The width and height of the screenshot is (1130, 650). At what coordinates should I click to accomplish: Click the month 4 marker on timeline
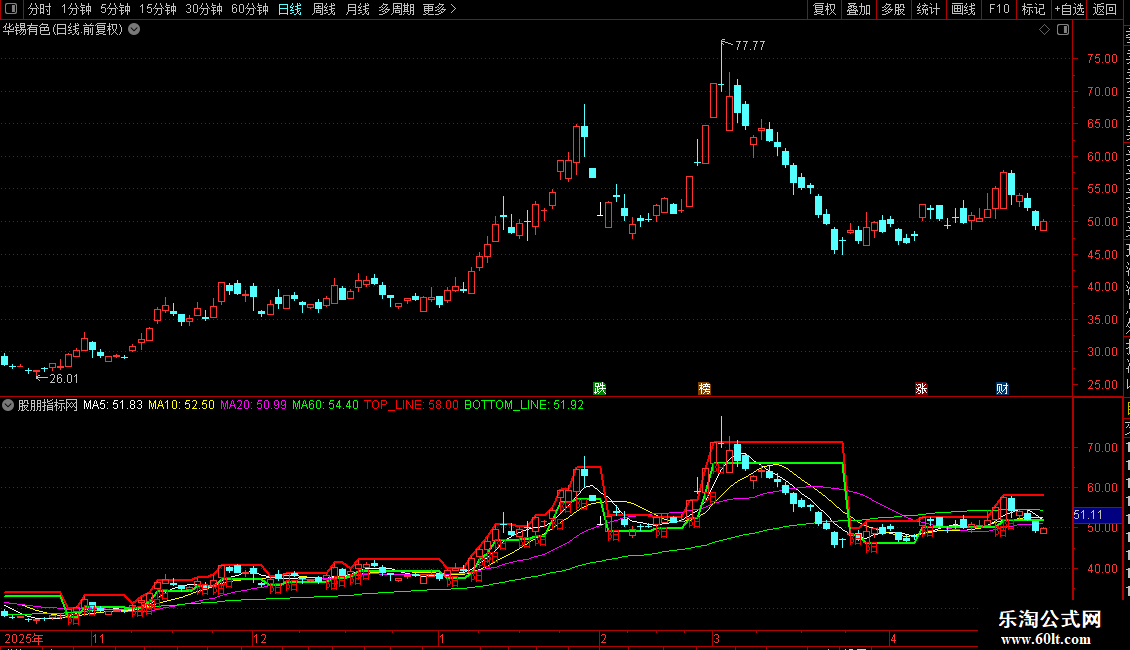(x=893, y=638)
